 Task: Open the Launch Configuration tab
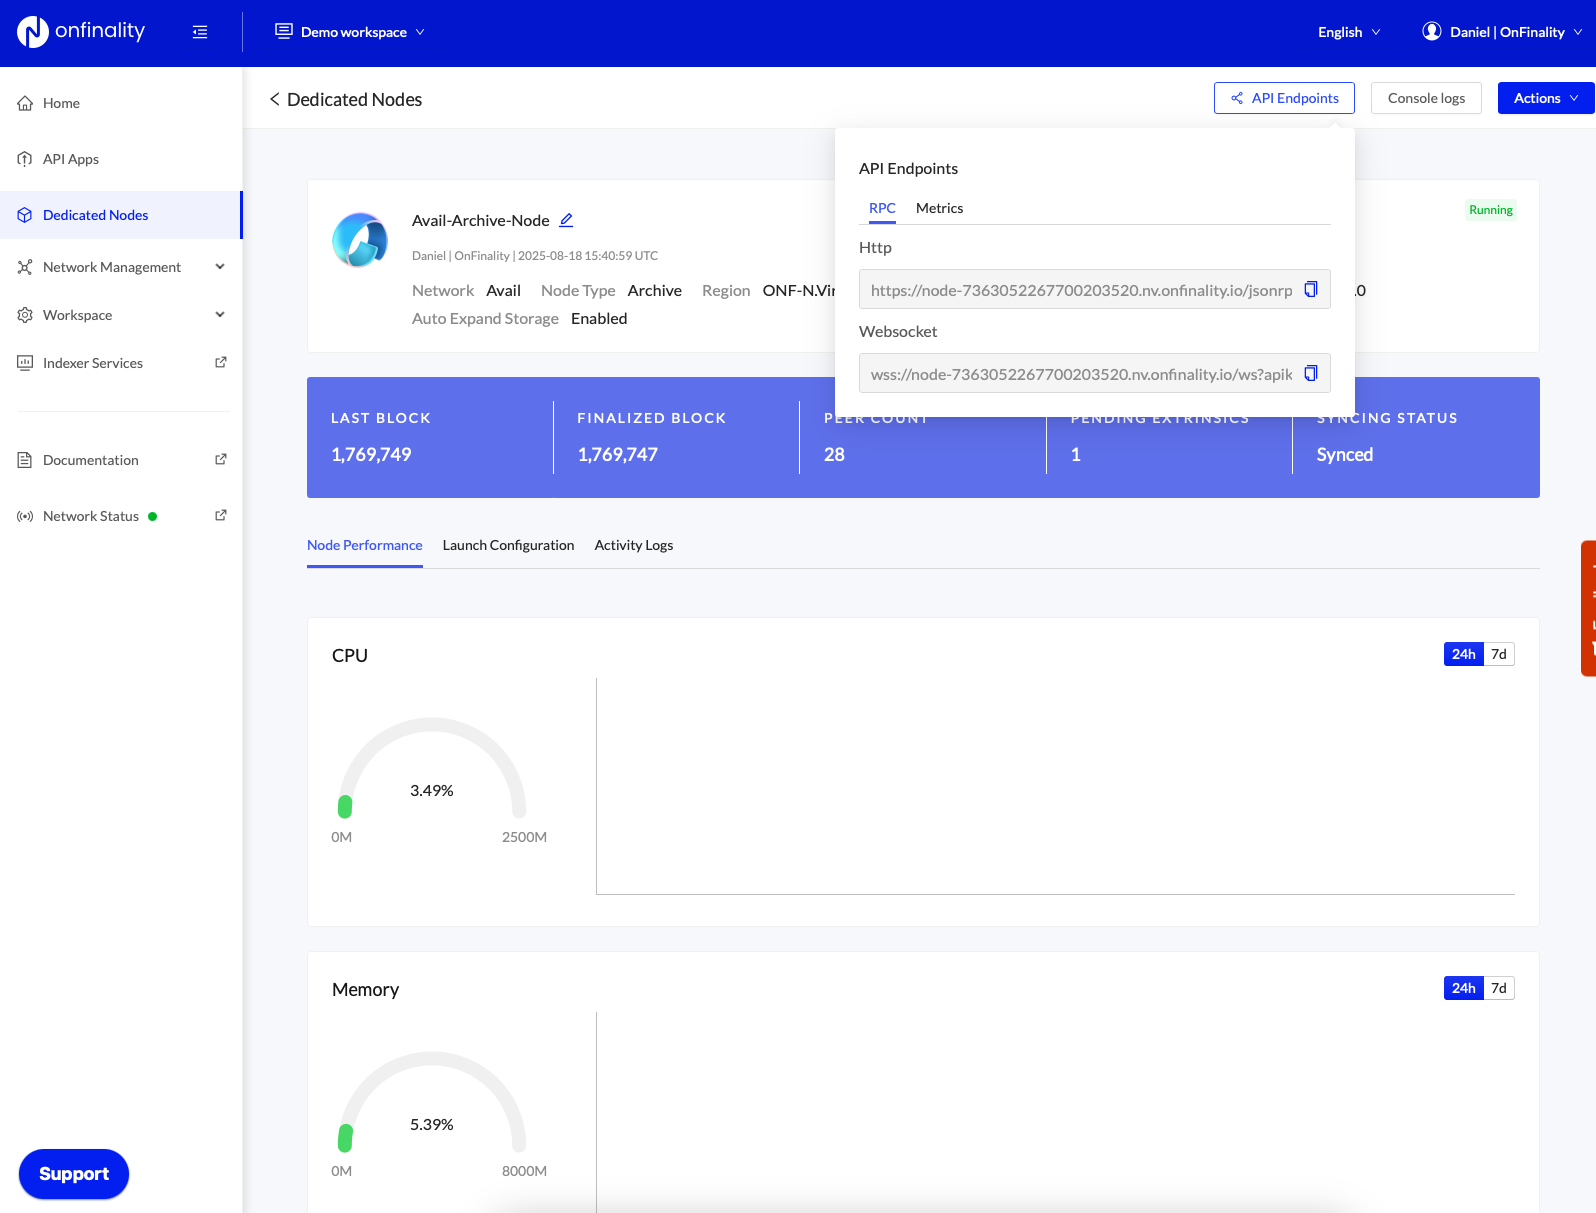508,545
